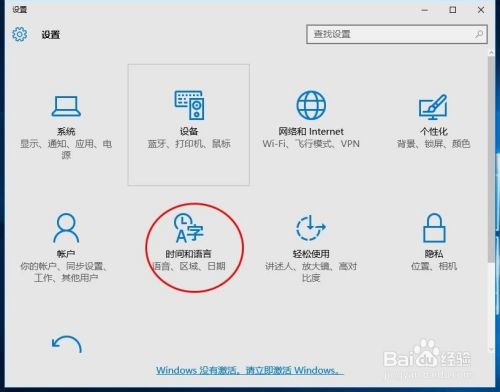Image resolution: width=500 pixels, height=392 pixels.
Task: Click the 个性化 title text
Action: point(434,131)
